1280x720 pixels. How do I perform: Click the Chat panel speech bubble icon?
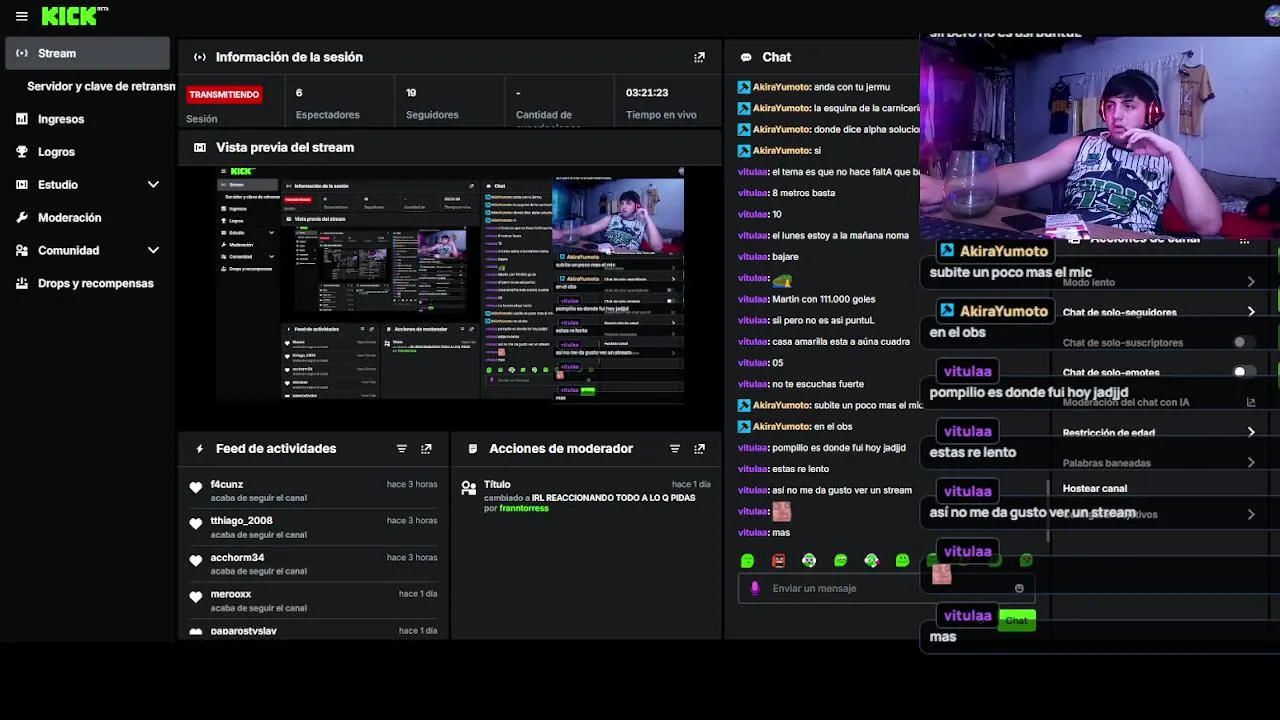pyautogui.click(x=746, y=57)
